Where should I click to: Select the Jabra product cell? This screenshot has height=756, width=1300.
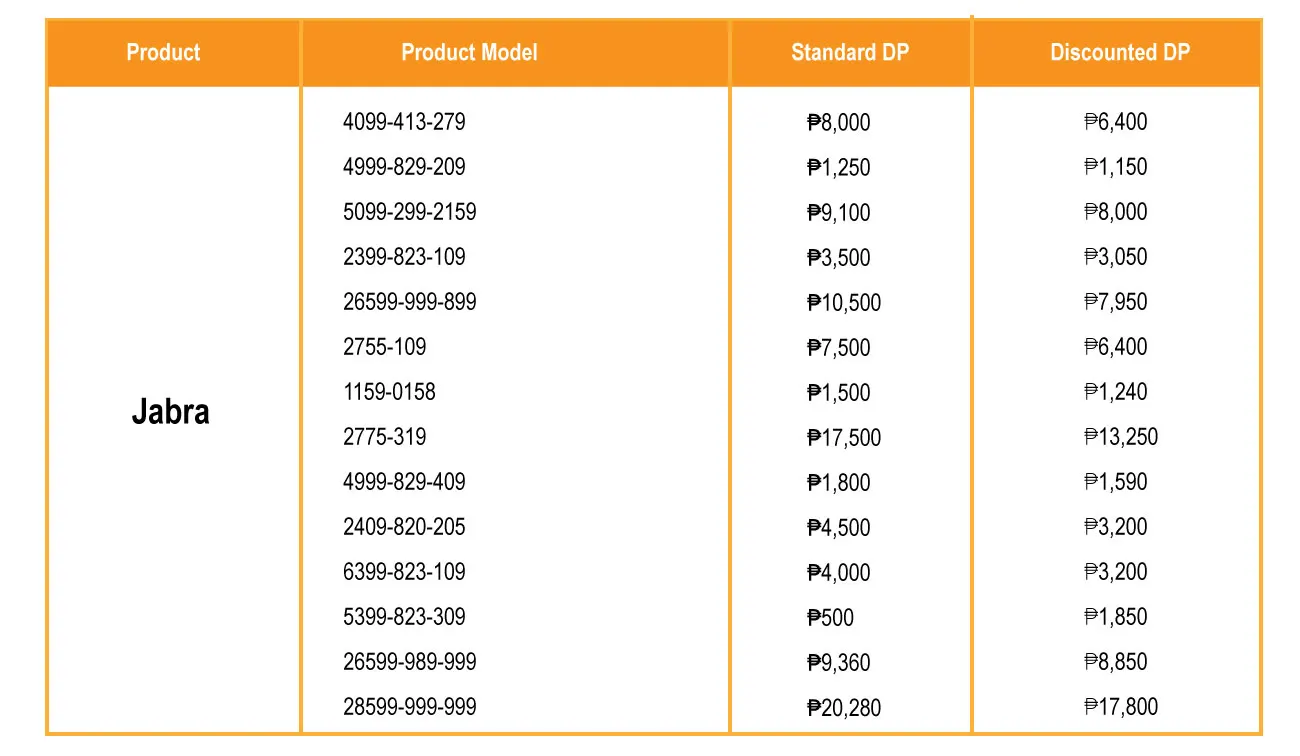click(171, 412)
